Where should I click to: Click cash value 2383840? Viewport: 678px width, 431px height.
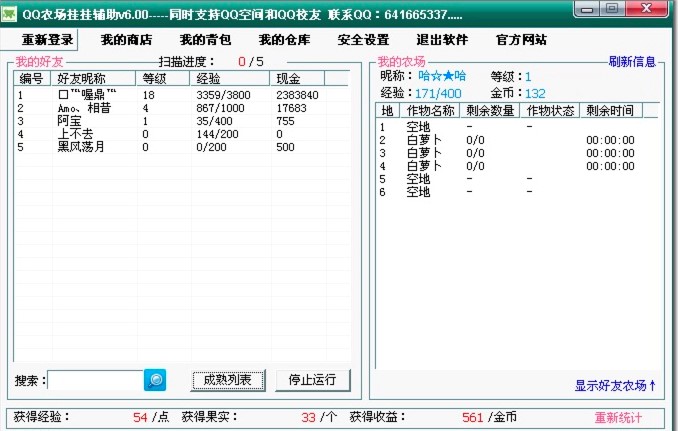point(297,95)
